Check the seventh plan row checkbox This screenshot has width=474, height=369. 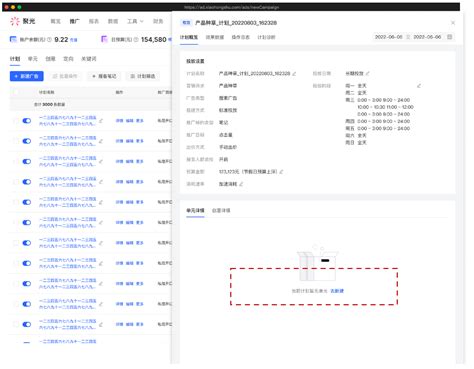point(15,243)
